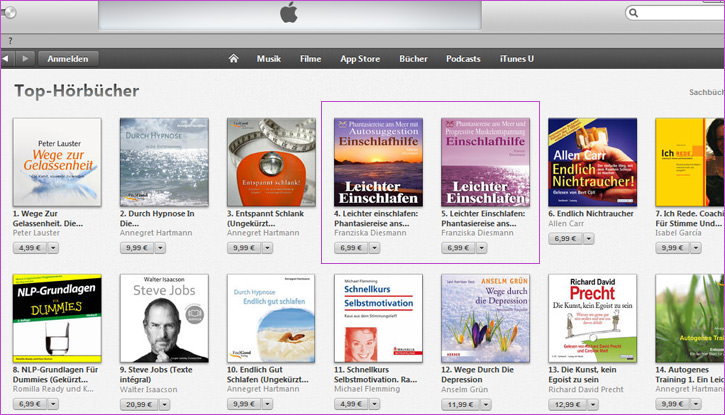Viewport: 725px width, 415px height.
Task: Open the Schnellkurs Selbstmotivation cover
Action: [378, 318]
